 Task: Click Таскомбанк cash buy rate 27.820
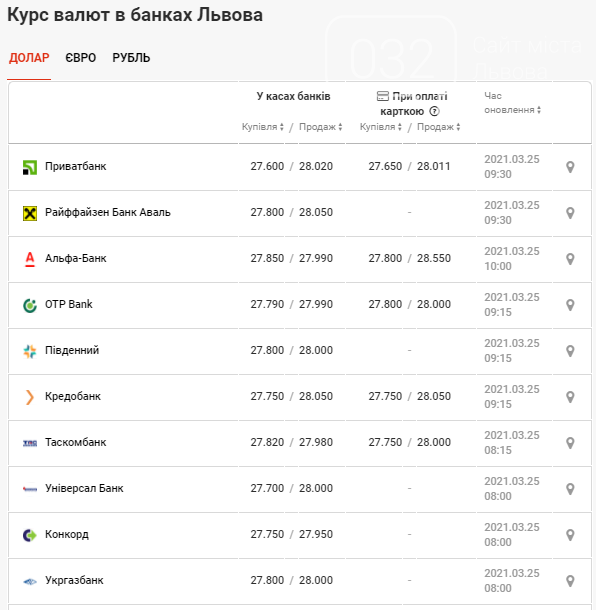[267, 442]
